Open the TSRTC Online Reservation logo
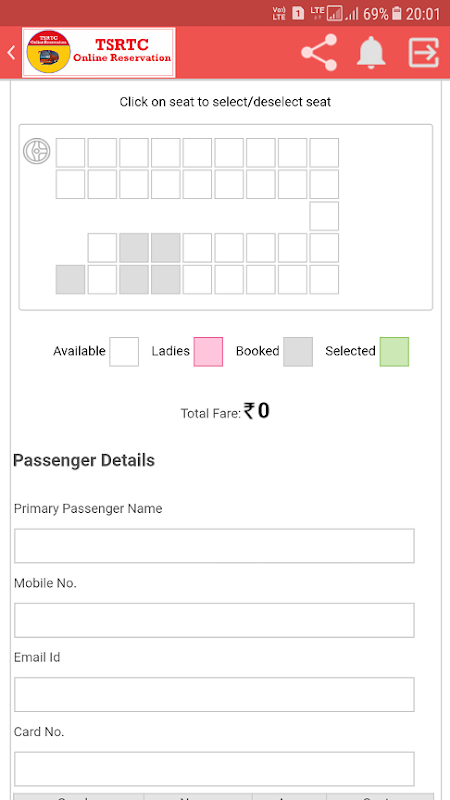This screenshot has width=450, height=800. tap(98, 53)
